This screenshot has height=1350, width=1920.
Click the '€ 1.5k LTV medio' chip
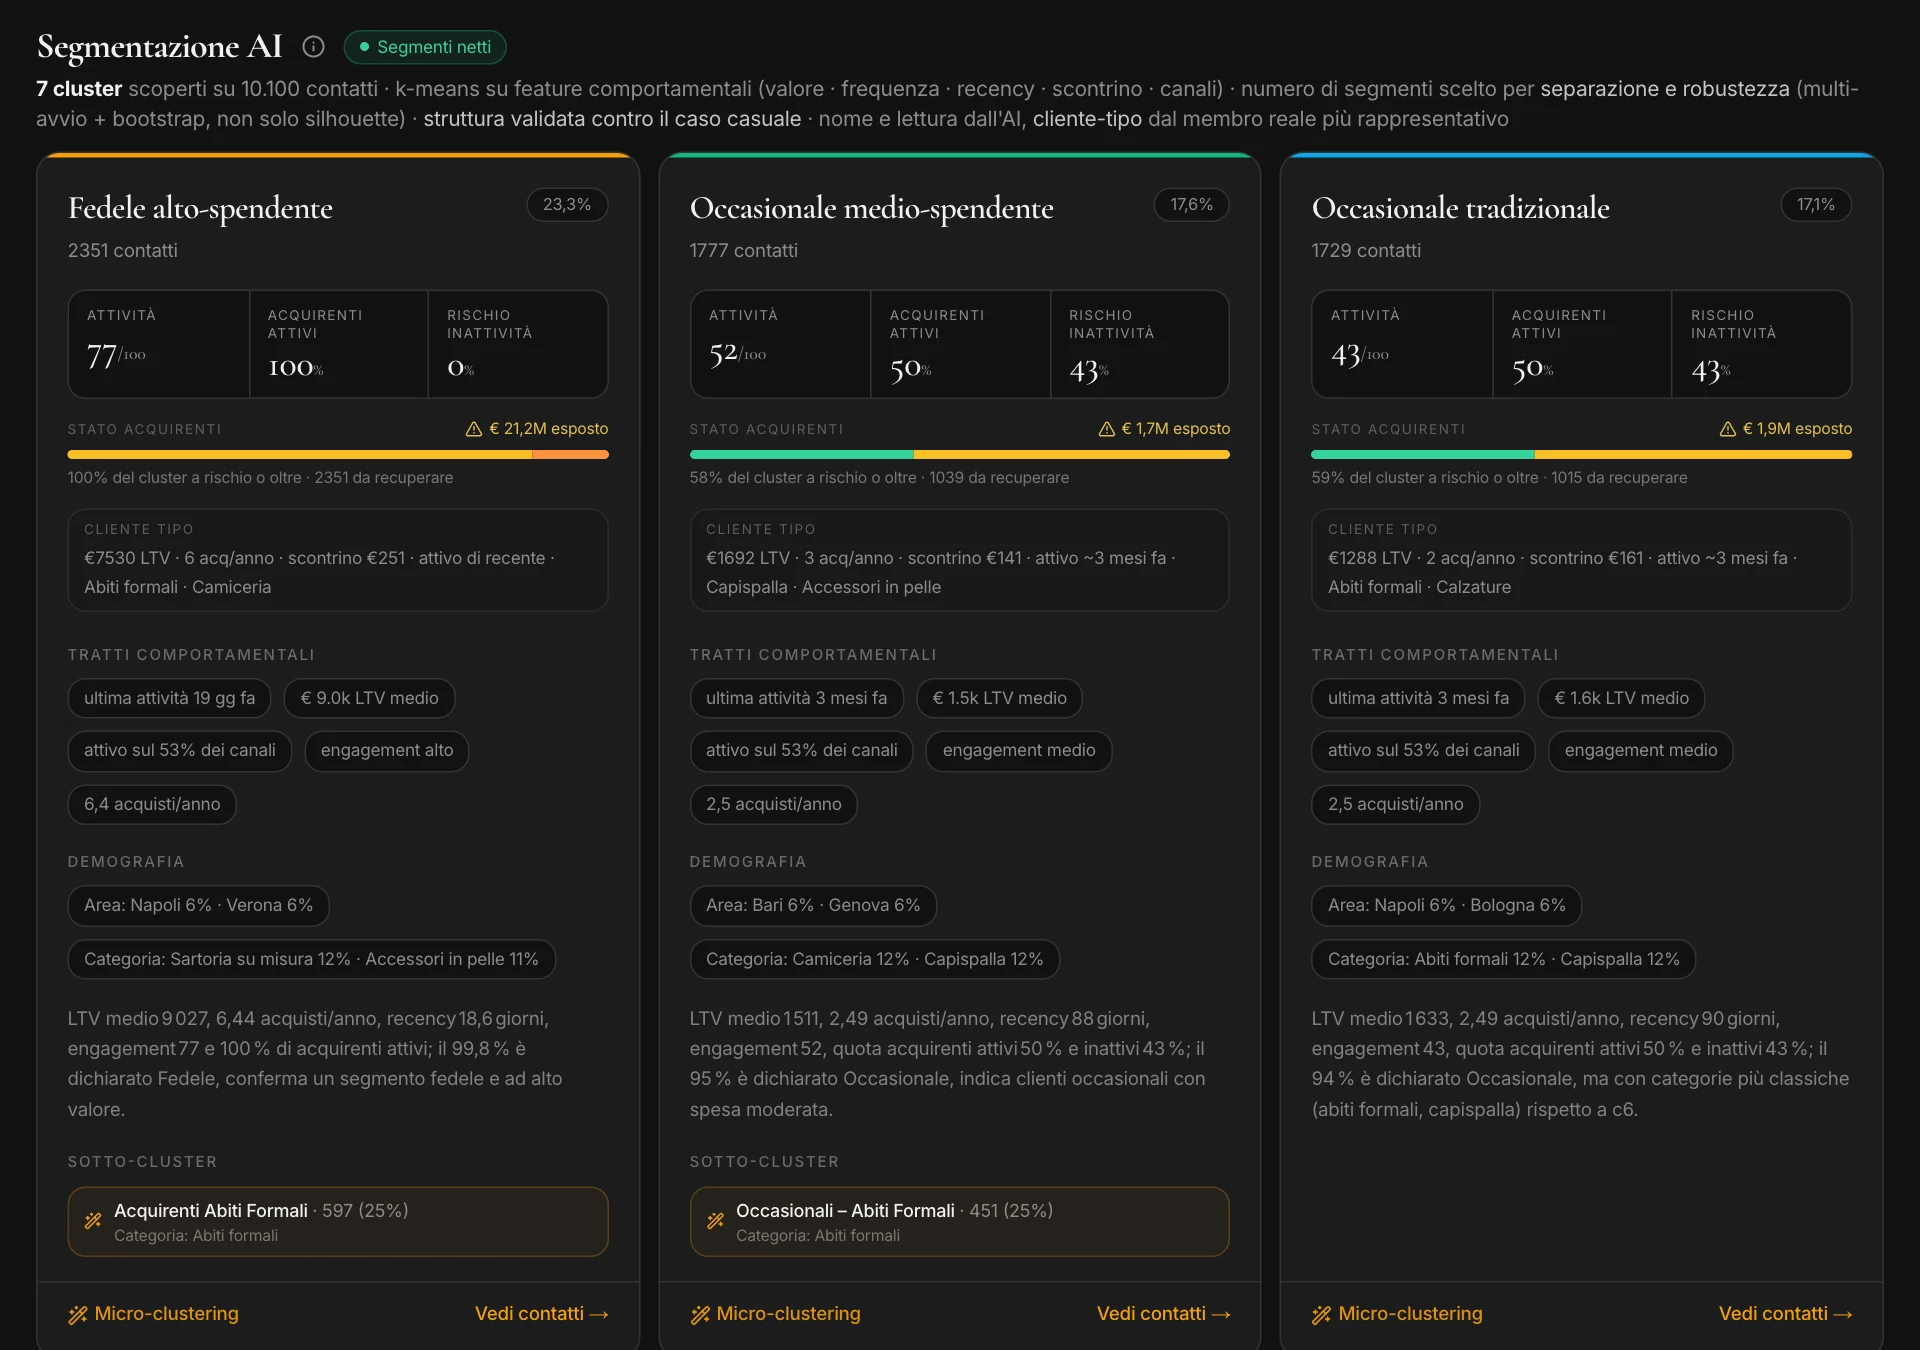999,698
